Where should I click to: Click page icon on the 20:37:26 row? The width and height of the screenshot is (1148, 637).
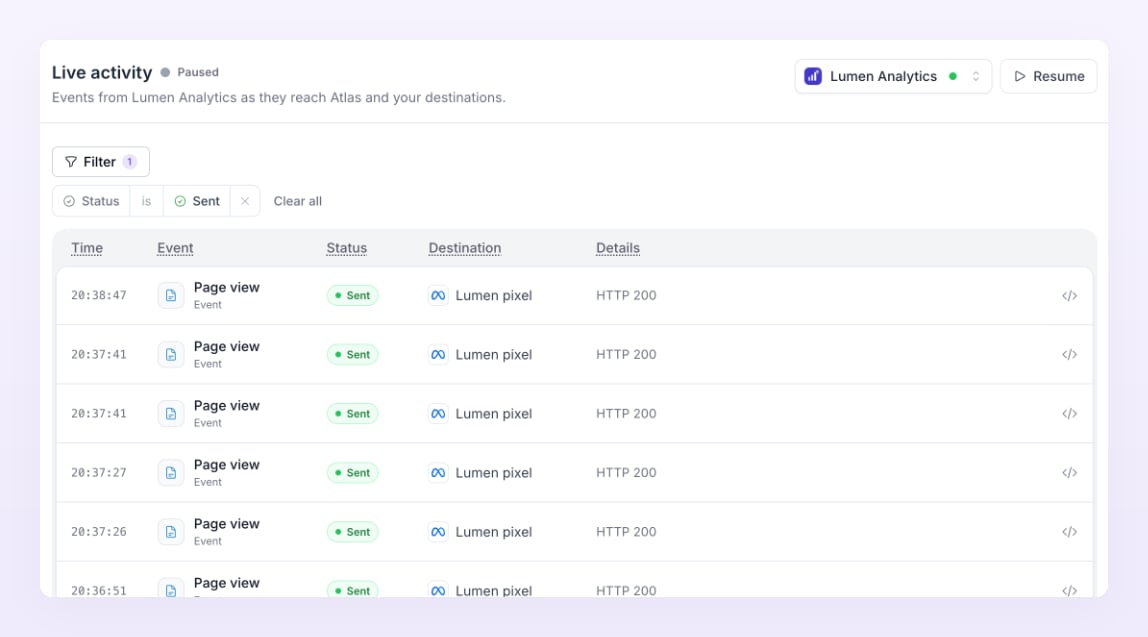[x=171, y=532]
